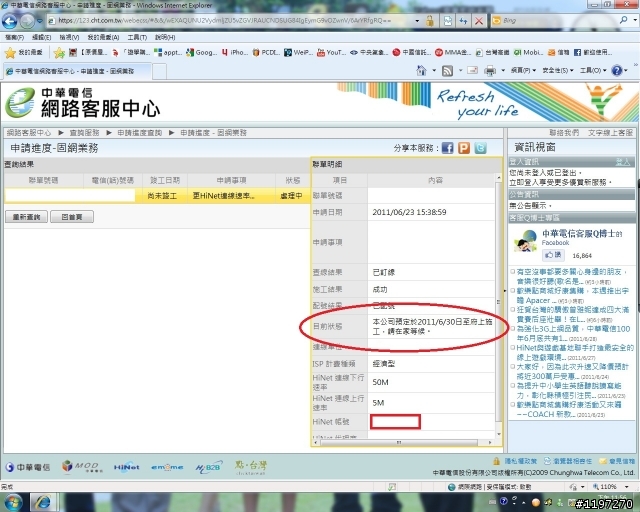Click the compatibility view page icon
The height and width of the screenshot is (512, 640).
point(448,21)
